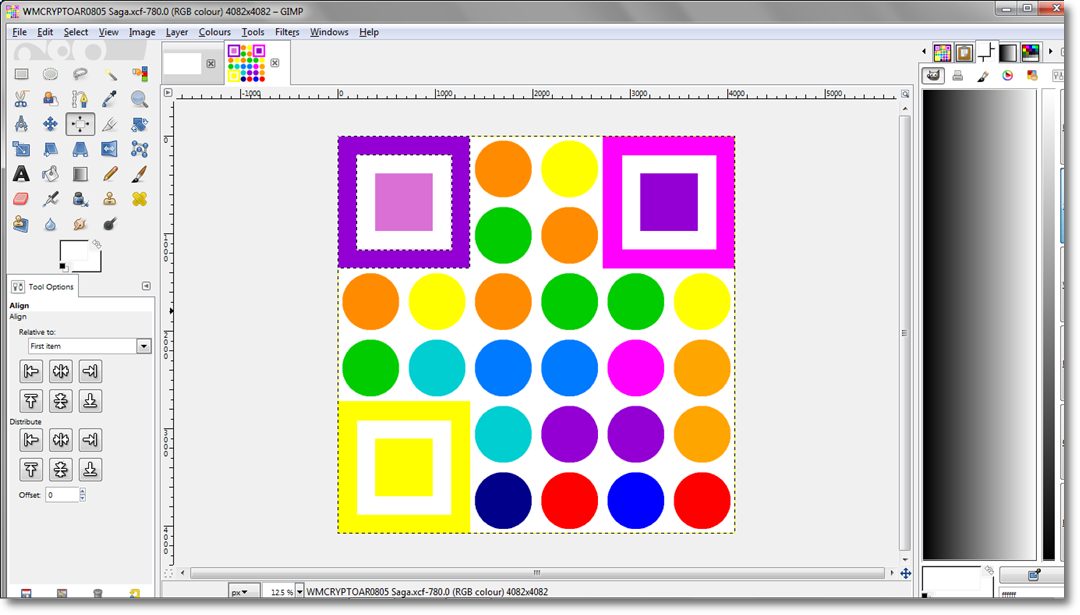This screenshot has width=1080, height=615.
Task: Close the colourful circles image tab
Action: click(275, 63)
